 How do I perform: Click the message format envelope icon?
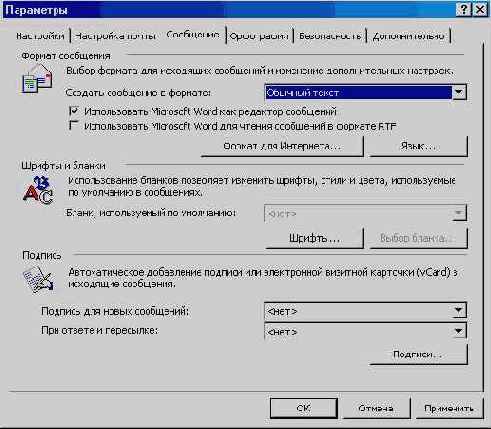point(37,78)
